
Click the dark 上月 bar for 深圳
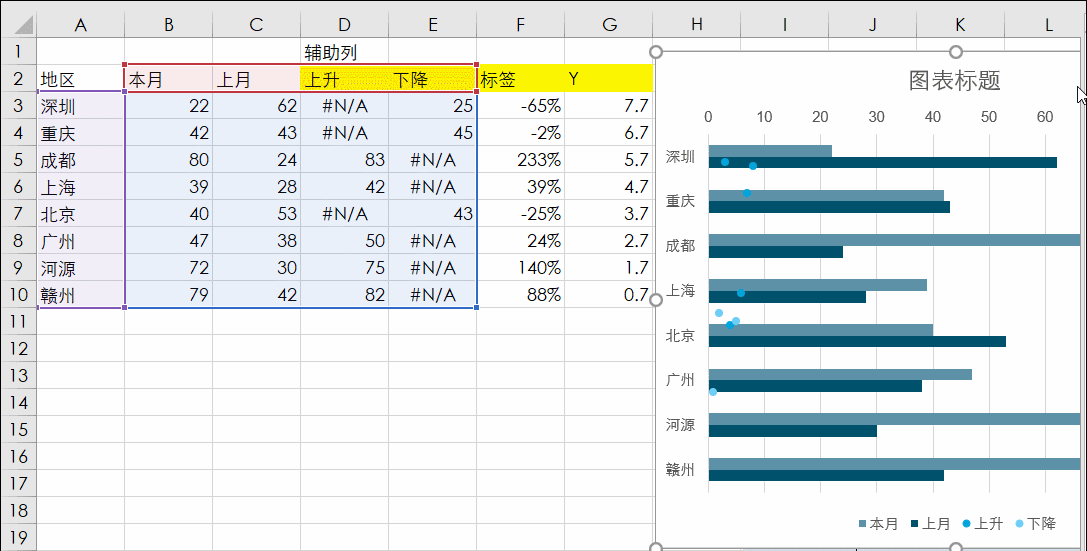882,162
